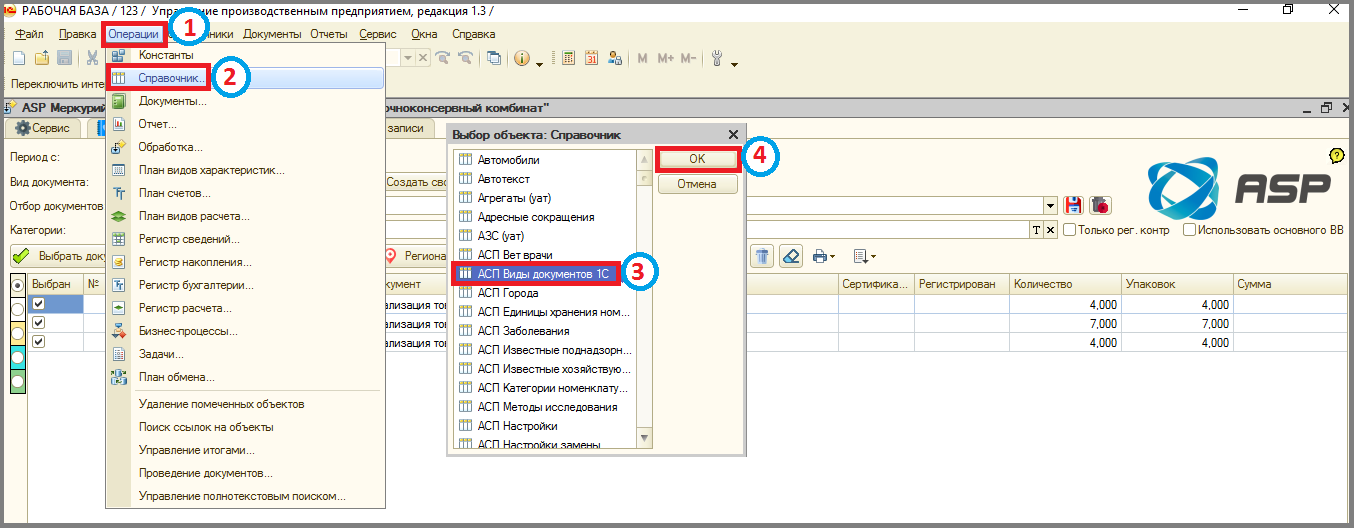This screenshot has height=528, width=1354.
Task: Close the Выбор объекта dialog
Action: (x=733, y=134)
